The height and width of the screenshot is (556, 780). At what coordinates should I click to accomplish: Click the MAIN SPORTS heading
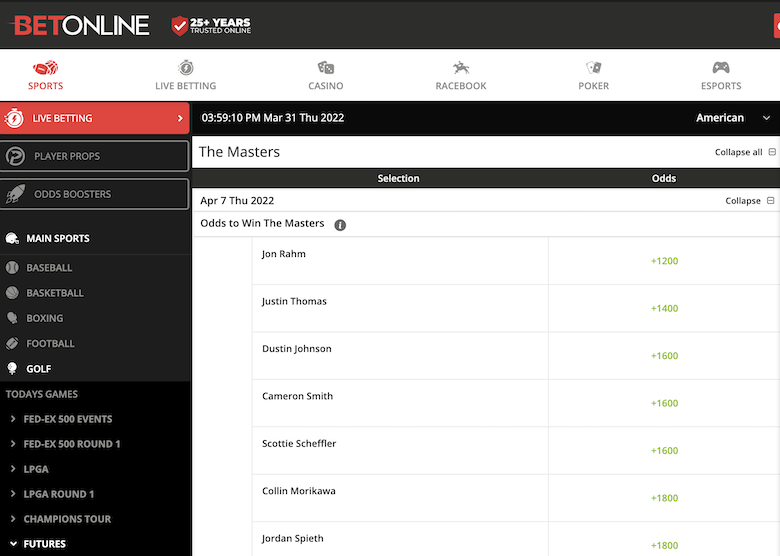(58, 238)
